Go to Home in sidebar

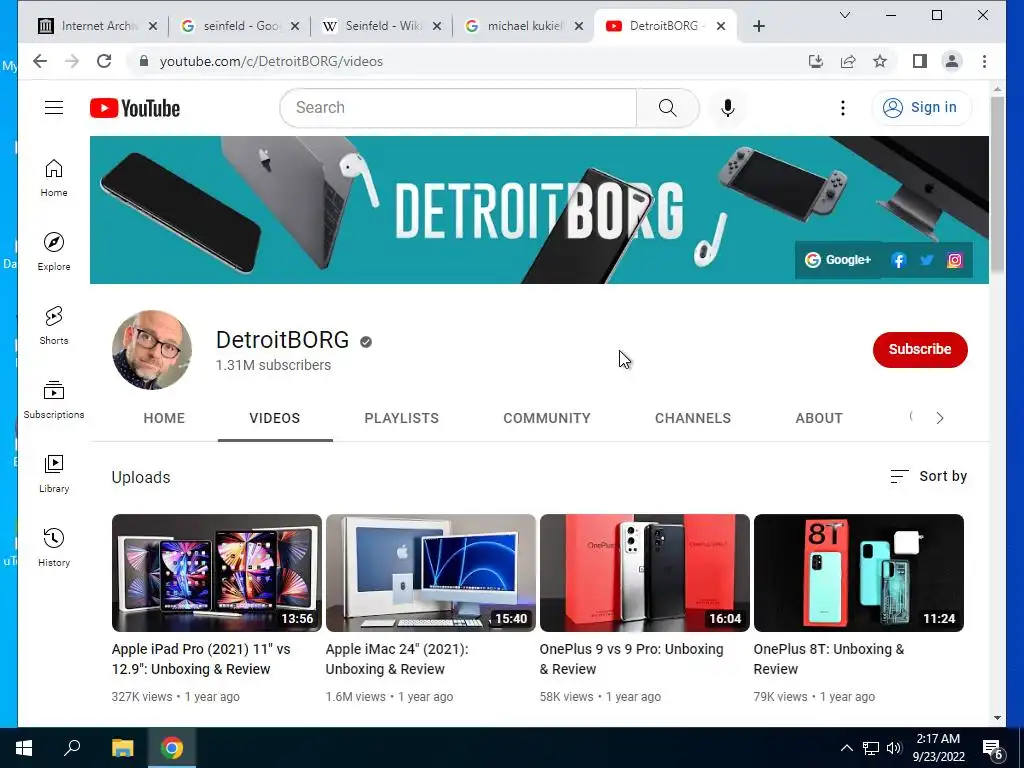54,178
